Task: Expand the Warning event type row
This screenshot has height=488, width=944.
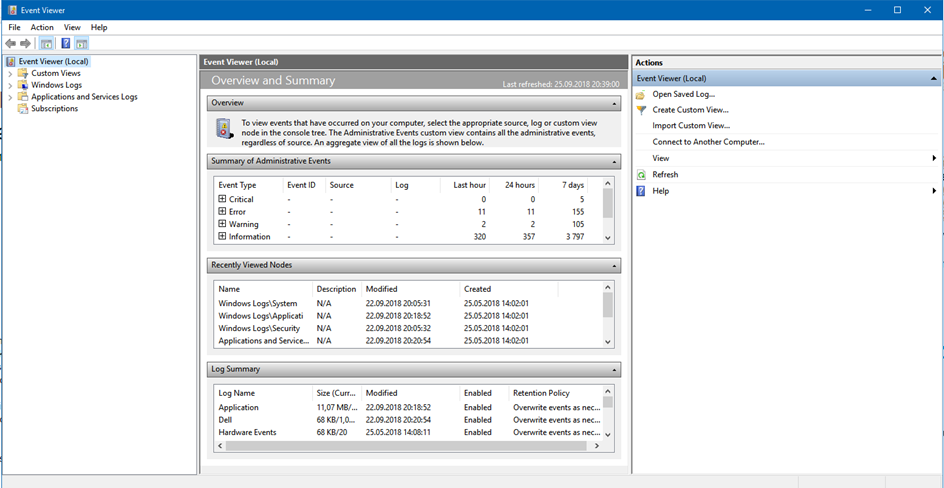Action: click(x=223, y=224)
